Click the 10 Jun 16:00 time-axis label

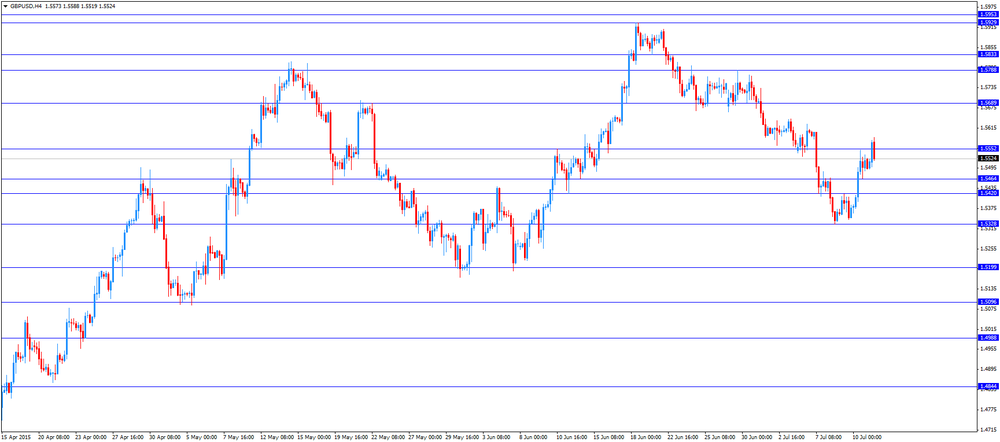574,438
